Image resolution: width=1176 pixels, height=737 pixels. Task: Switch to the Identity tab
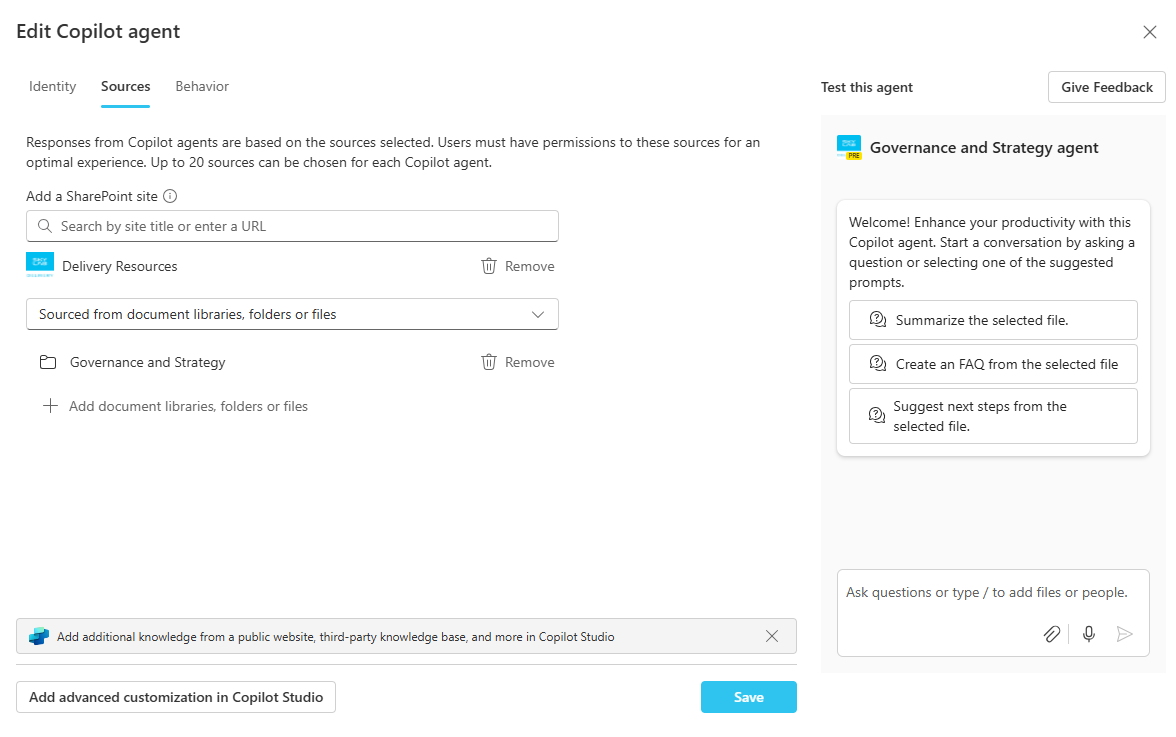click(x=52, y=86)
